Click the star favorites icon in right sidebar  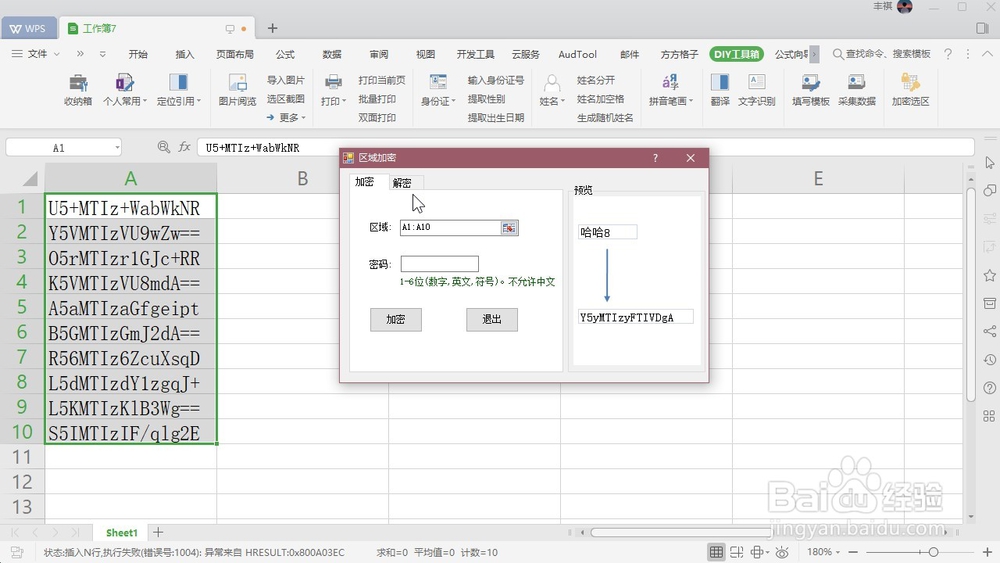coord(989,275)
